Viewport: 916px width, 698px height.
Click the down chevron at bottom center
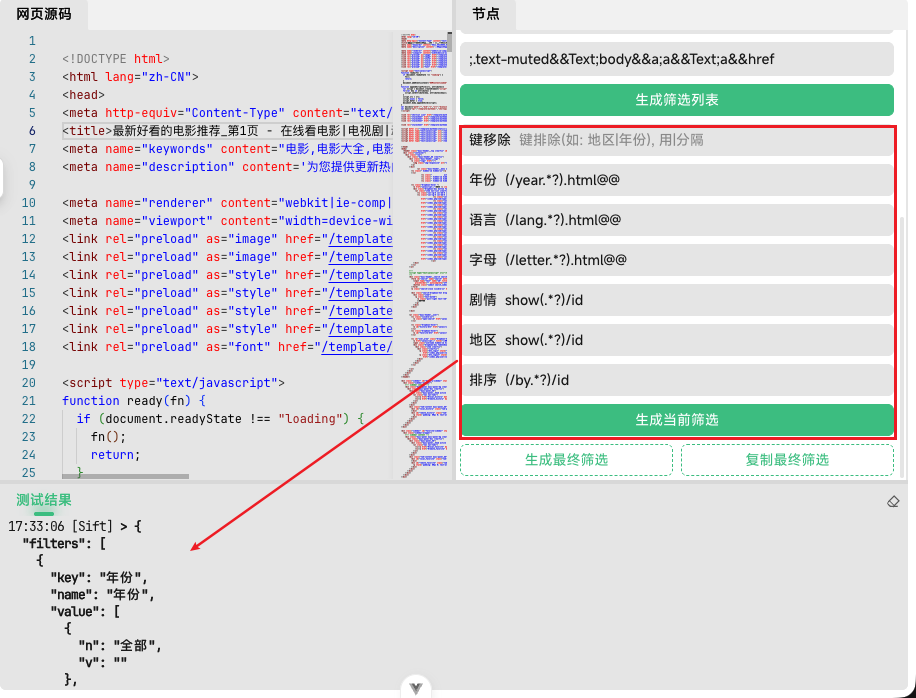coord(417,687)
